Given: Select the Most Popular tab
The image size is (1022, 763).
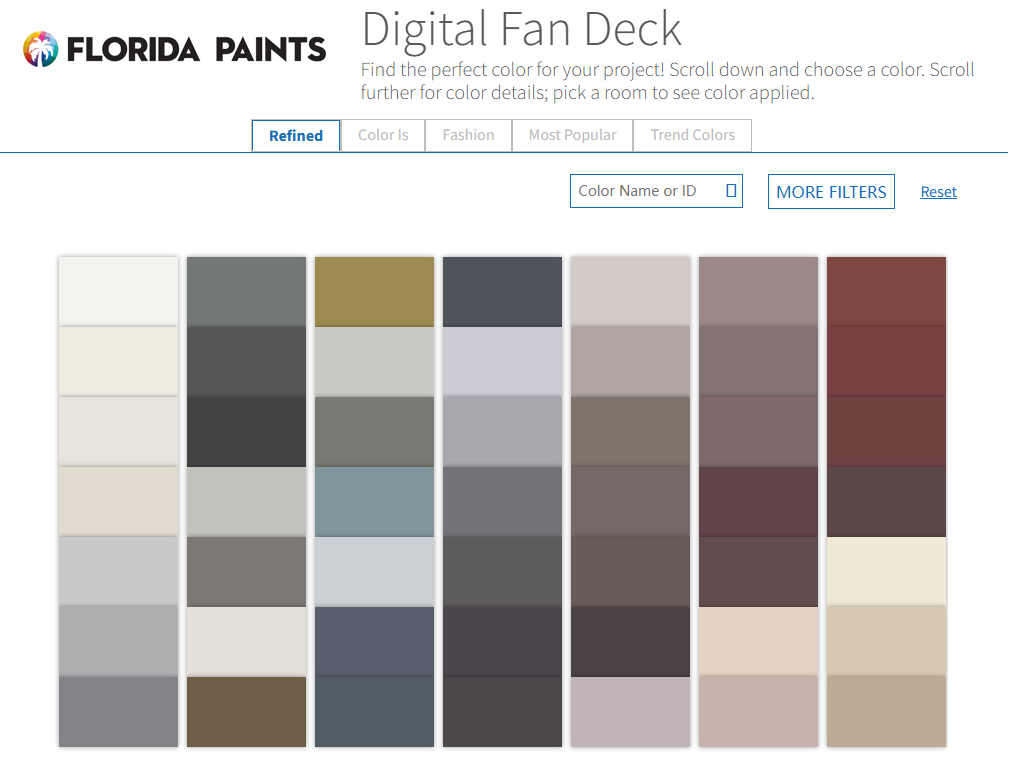Looking at the screenshot, I should [572, 135].
